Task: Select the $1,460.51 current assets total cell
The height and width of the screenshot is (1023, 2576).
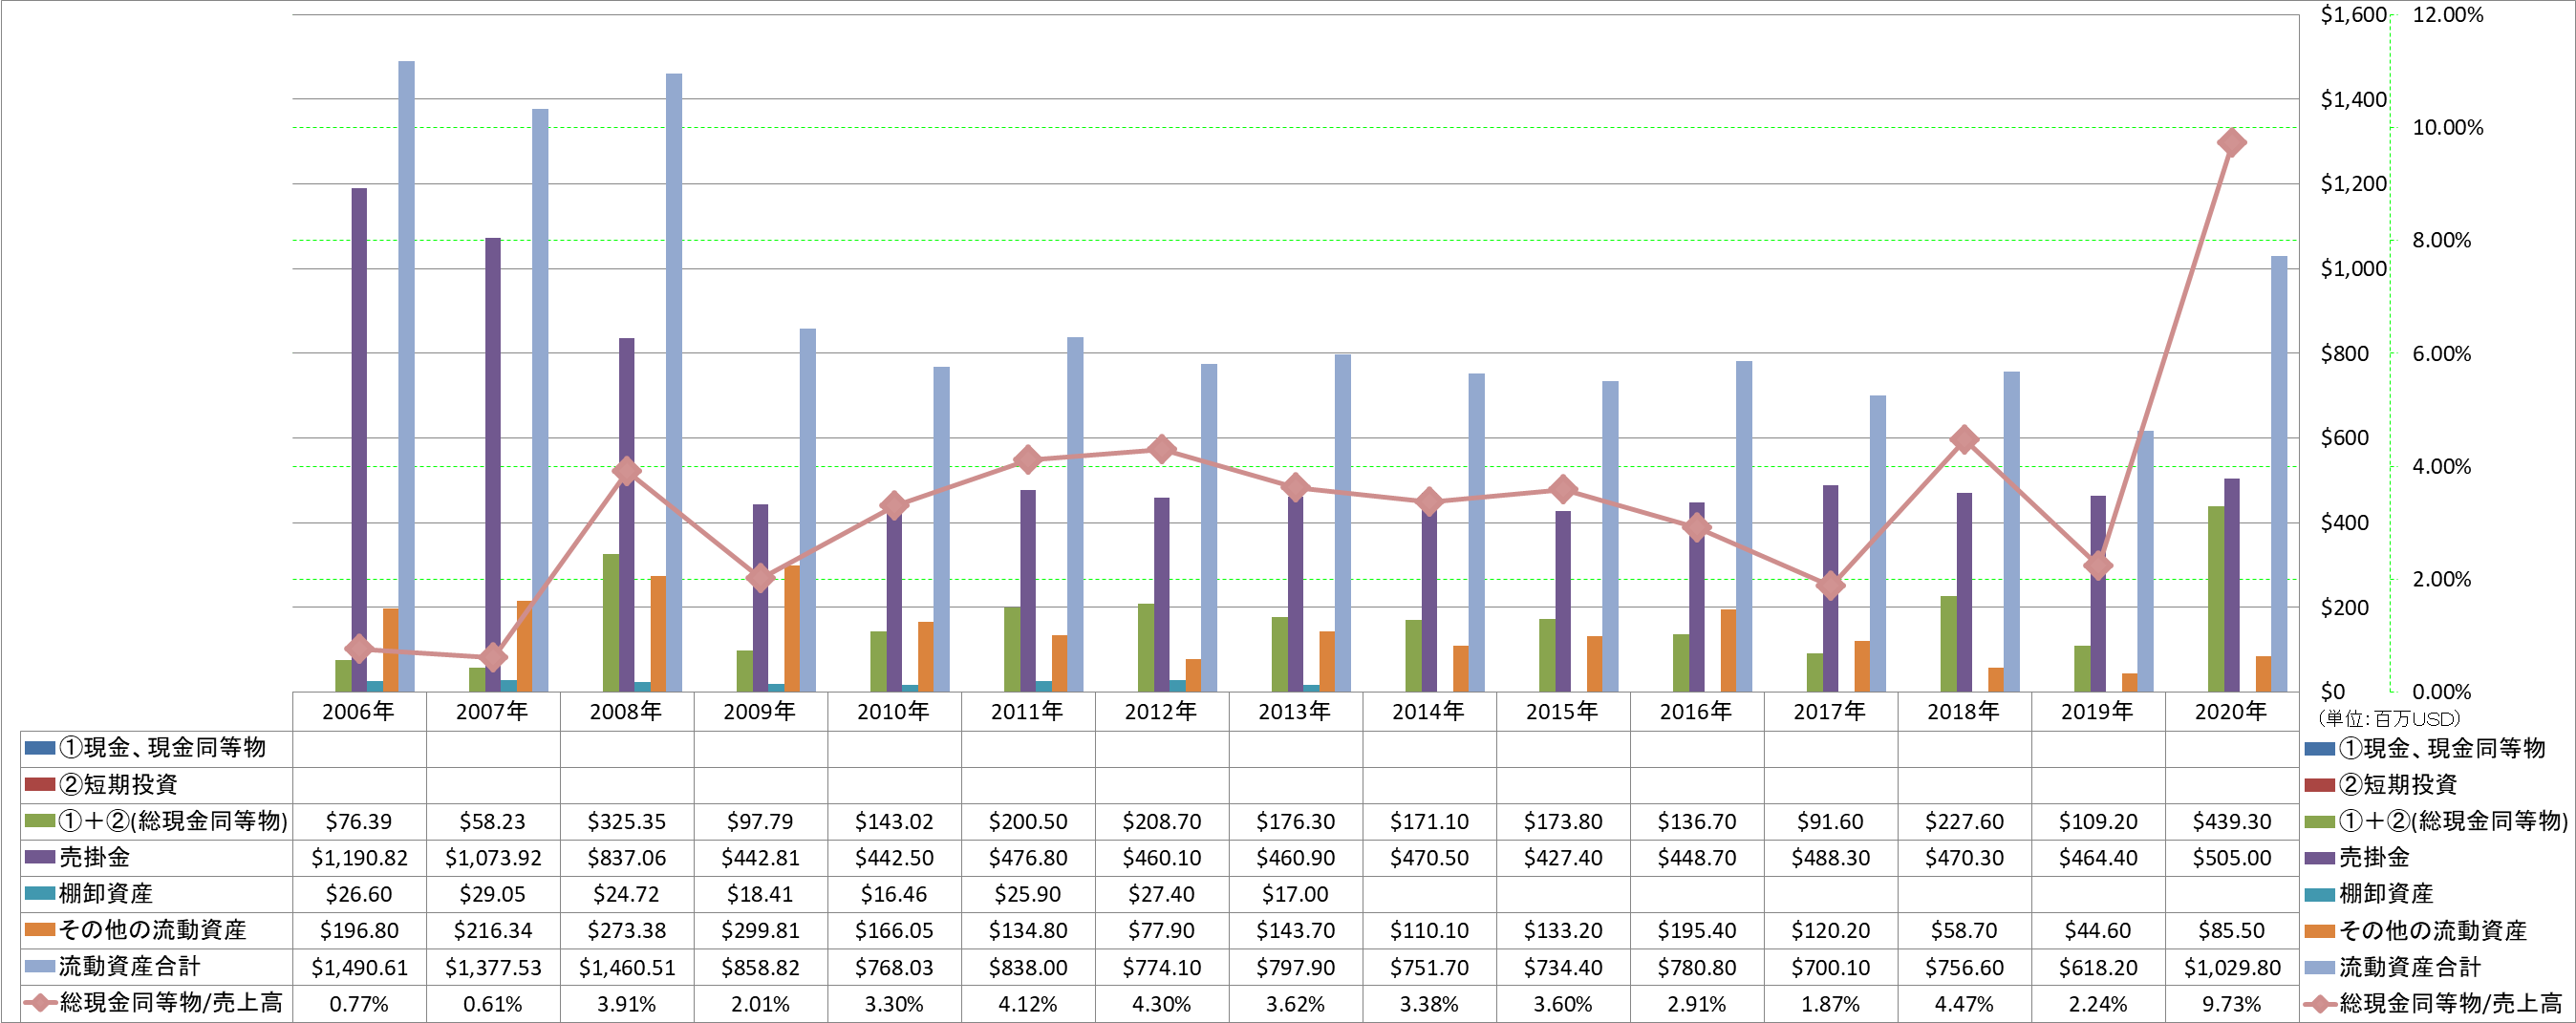Action: tap(626, 967)
